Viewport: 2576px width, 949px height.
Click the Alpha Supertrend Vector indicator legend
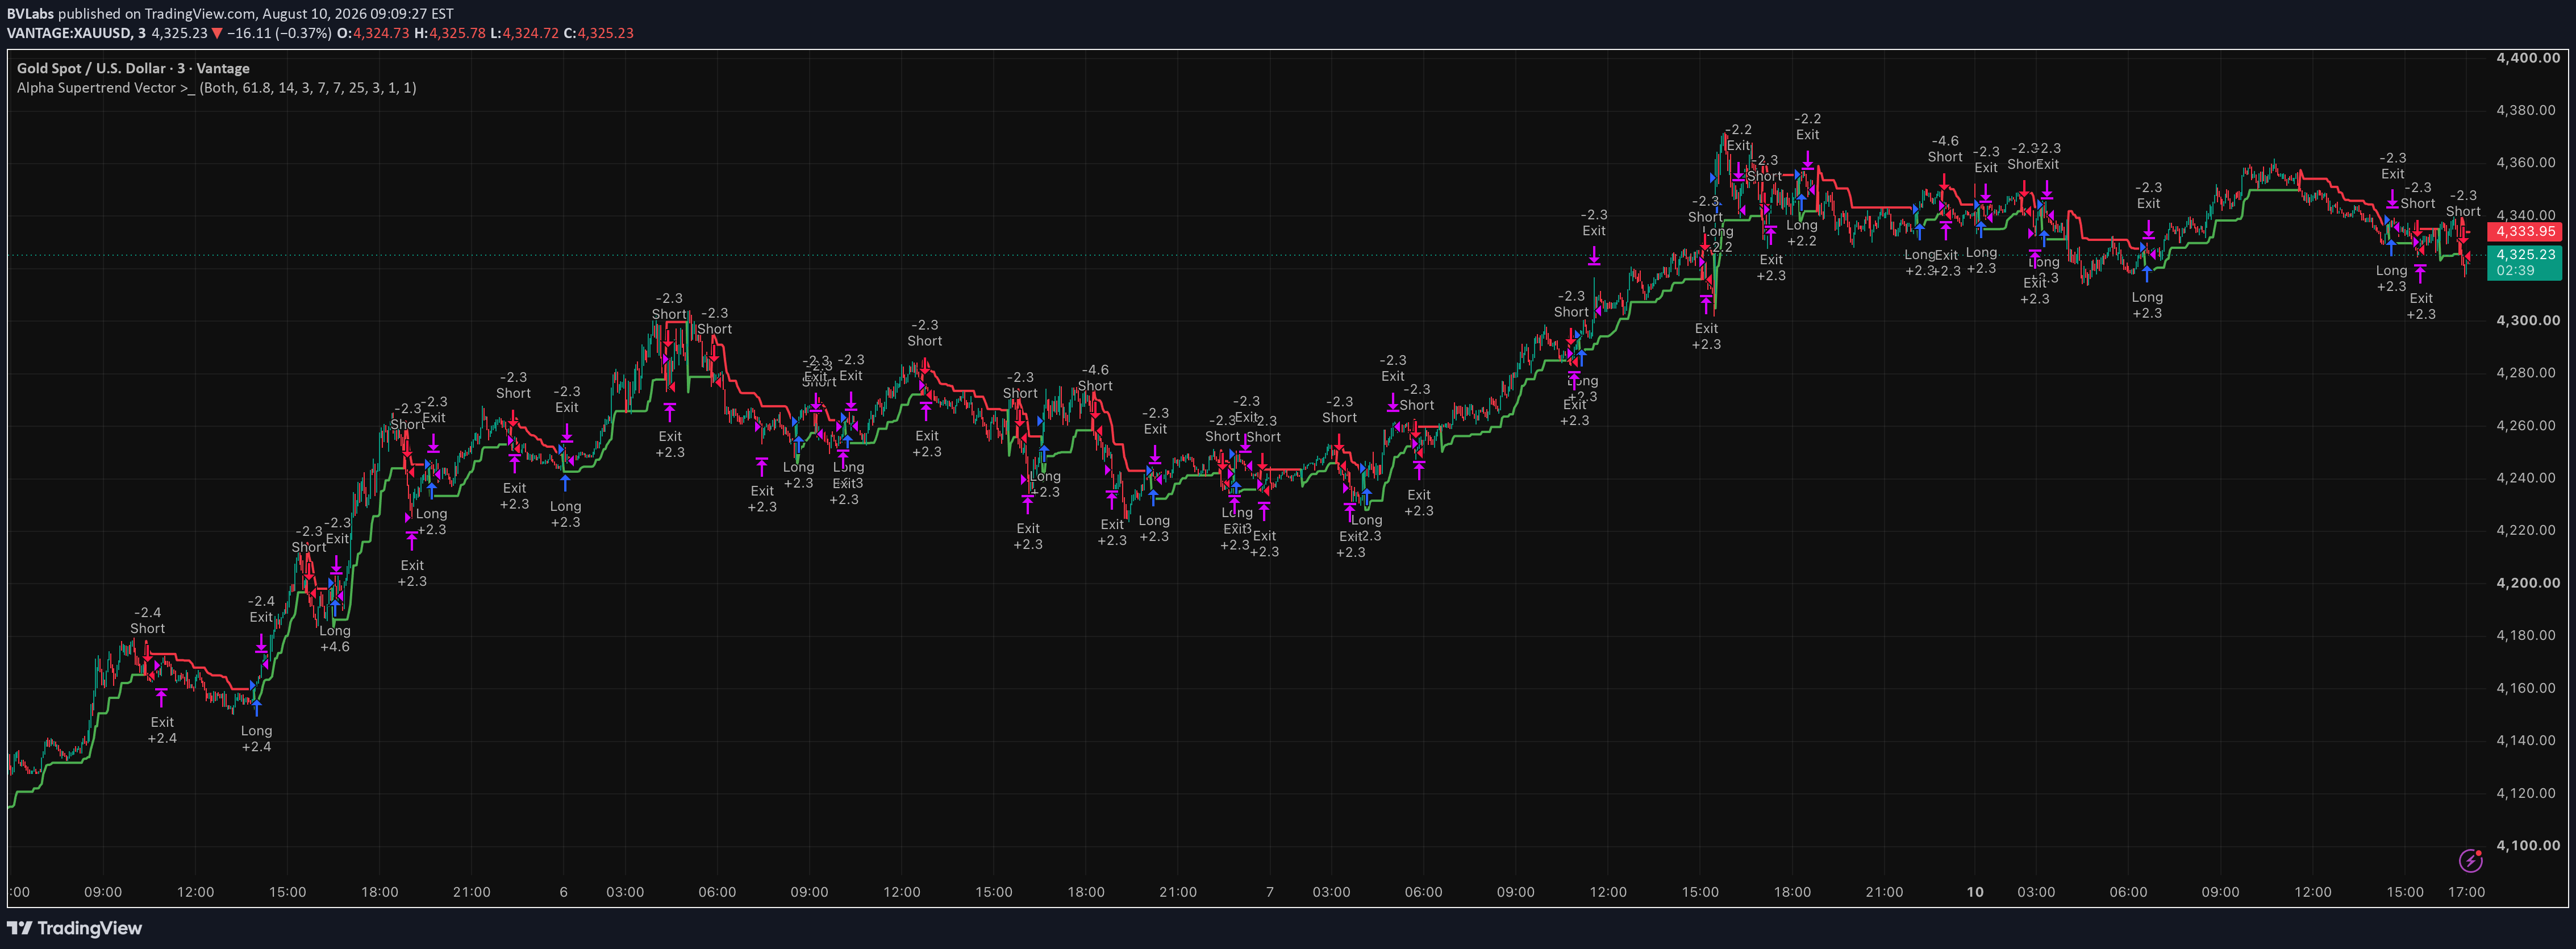click(x=217, y=88)
